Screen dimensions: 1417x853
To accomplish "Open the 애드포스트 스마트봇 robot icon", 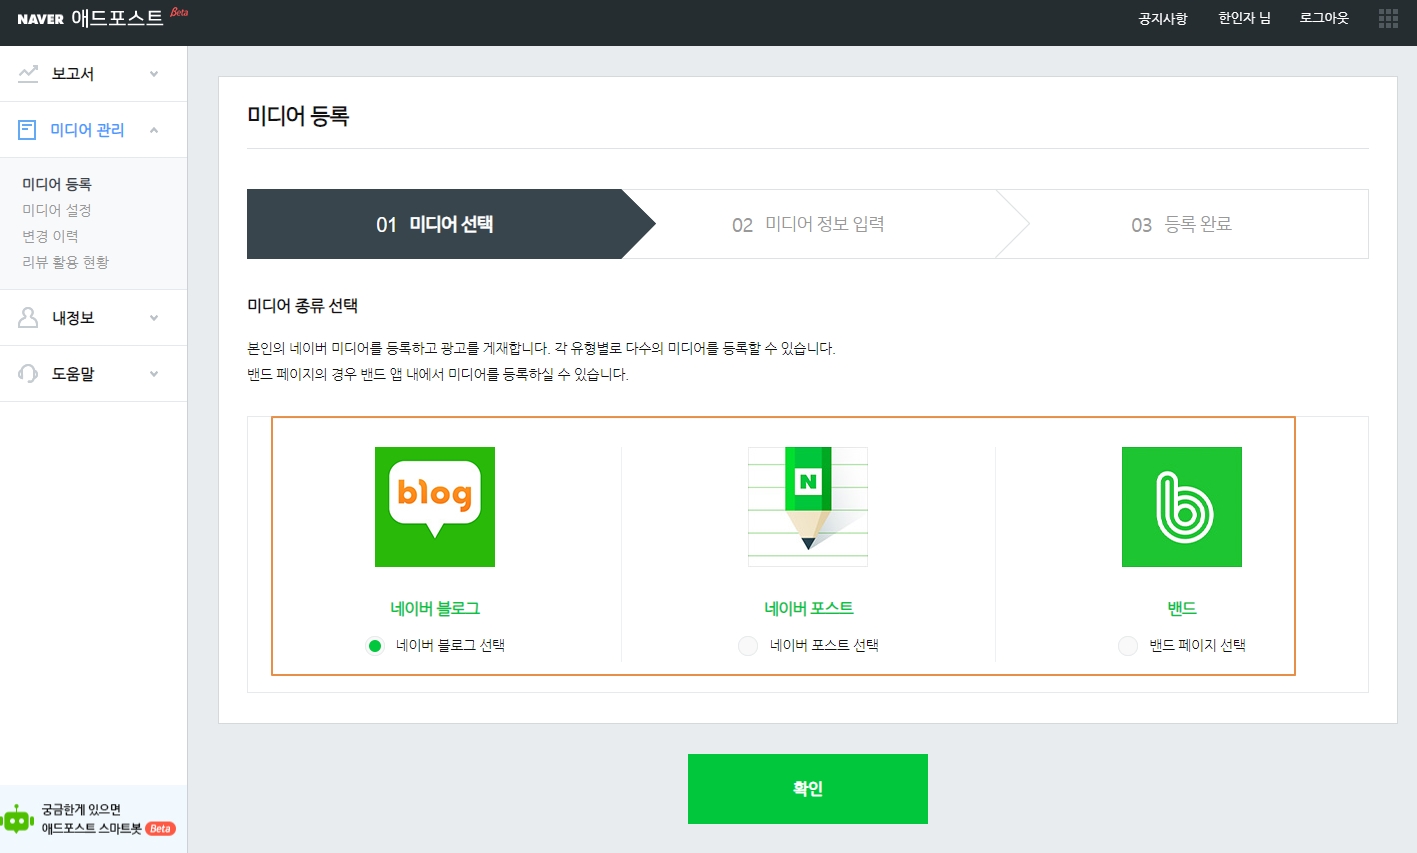I will [19, 819].
